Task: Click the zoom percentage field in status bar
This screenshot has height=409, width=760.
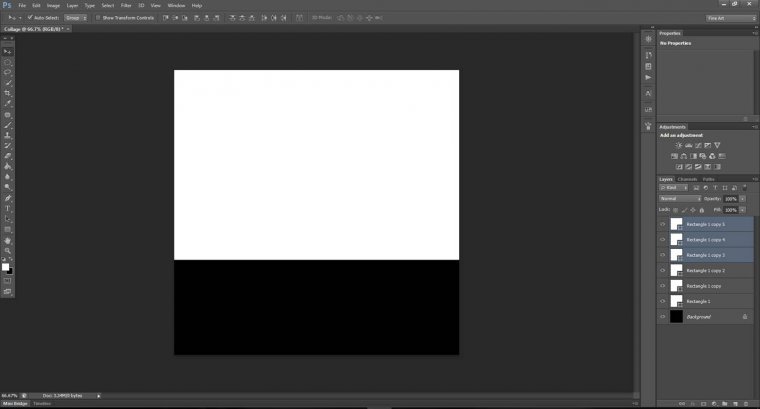Action: (10, 395)
